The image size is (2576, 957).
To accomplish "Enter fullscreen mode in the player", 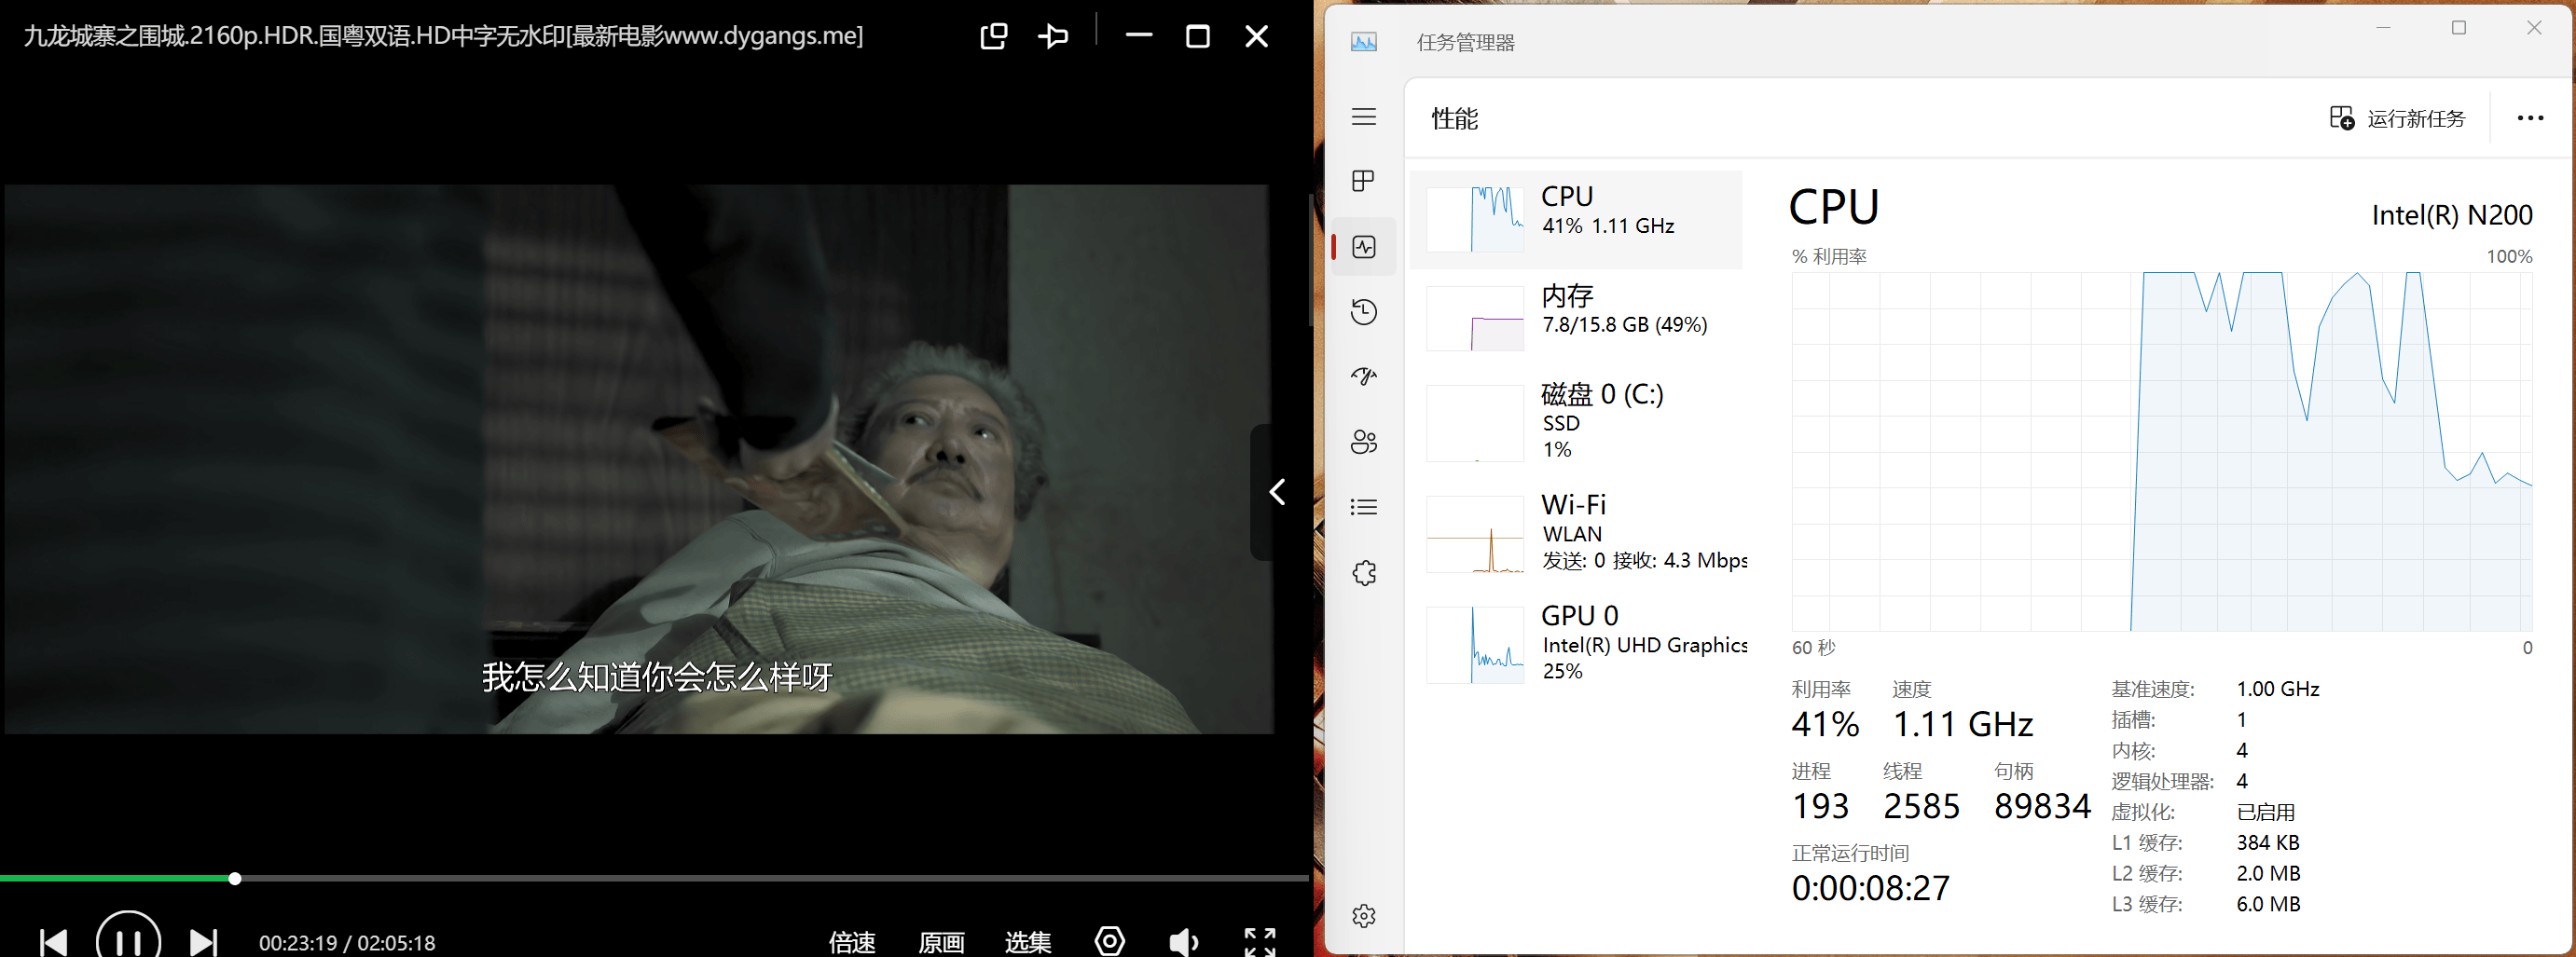I will click(1260, 942).
